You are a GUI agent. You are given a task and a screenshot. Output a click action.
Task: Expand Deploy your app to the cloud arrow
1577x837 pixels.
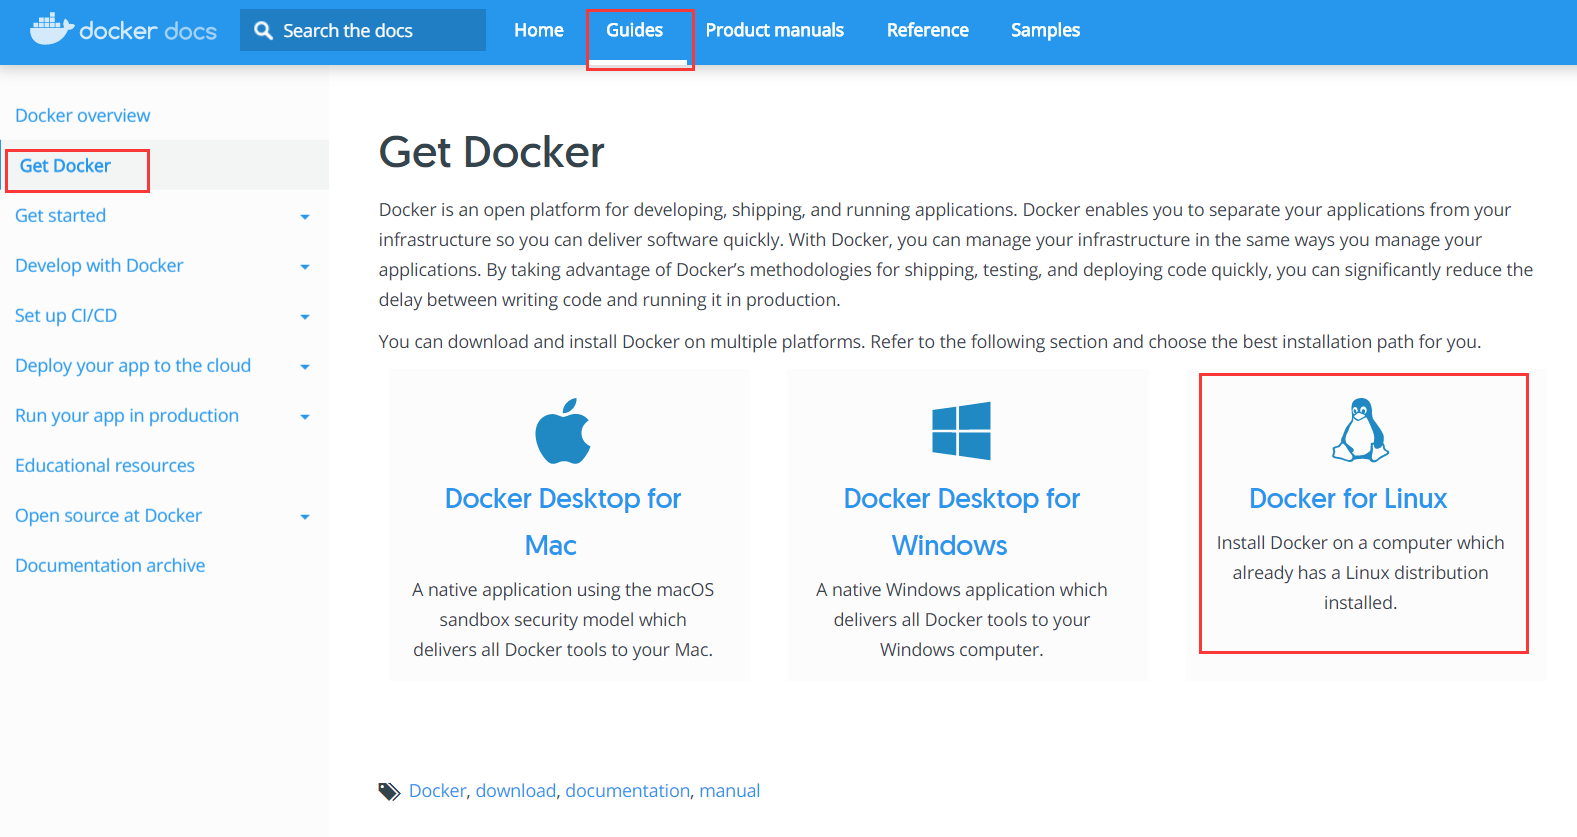[x=305, y=367]
